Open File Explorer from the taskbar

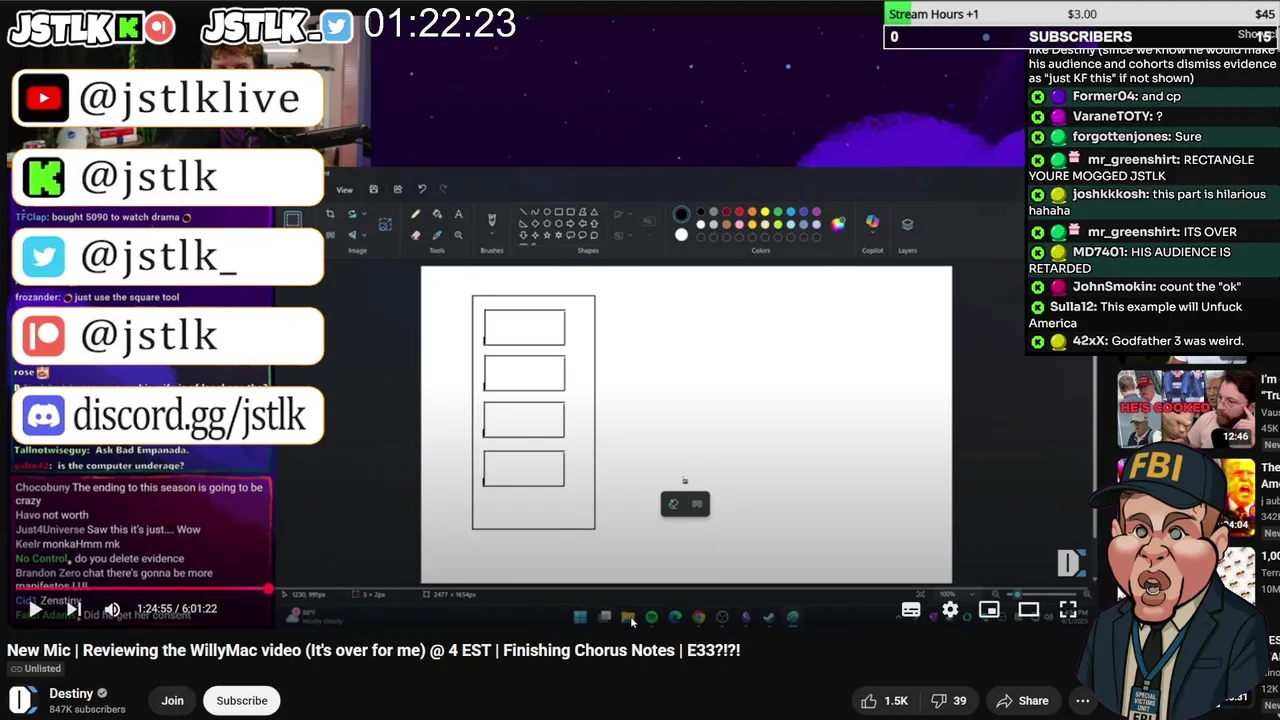click(628, 617)
